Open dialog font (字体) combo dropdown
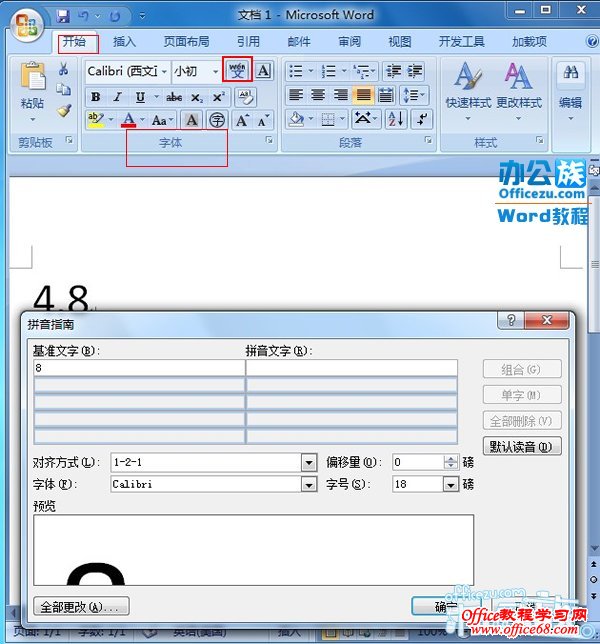 click(308, 485)
